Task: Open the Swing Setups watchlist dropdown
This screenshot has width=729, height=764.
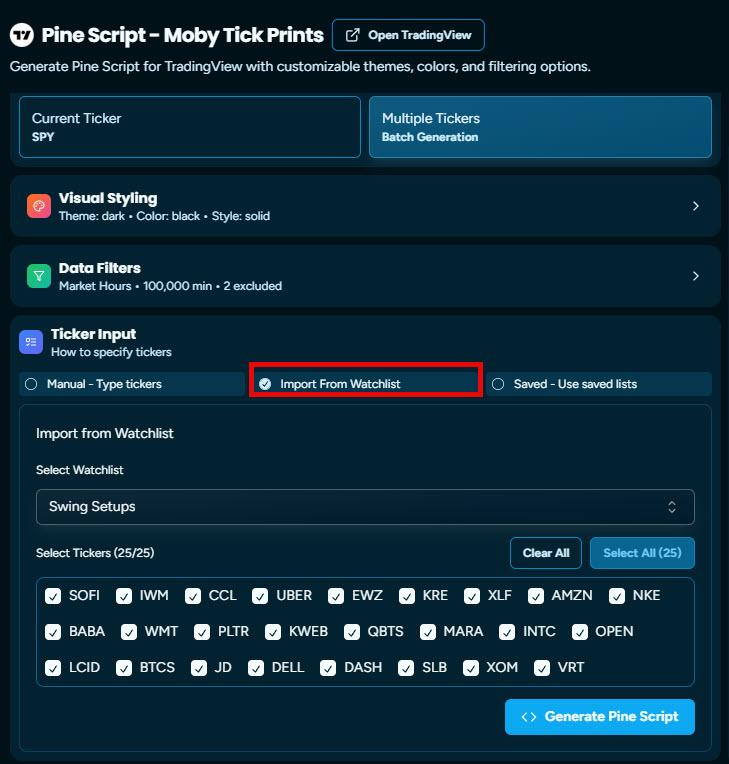Action: [365, 507]
